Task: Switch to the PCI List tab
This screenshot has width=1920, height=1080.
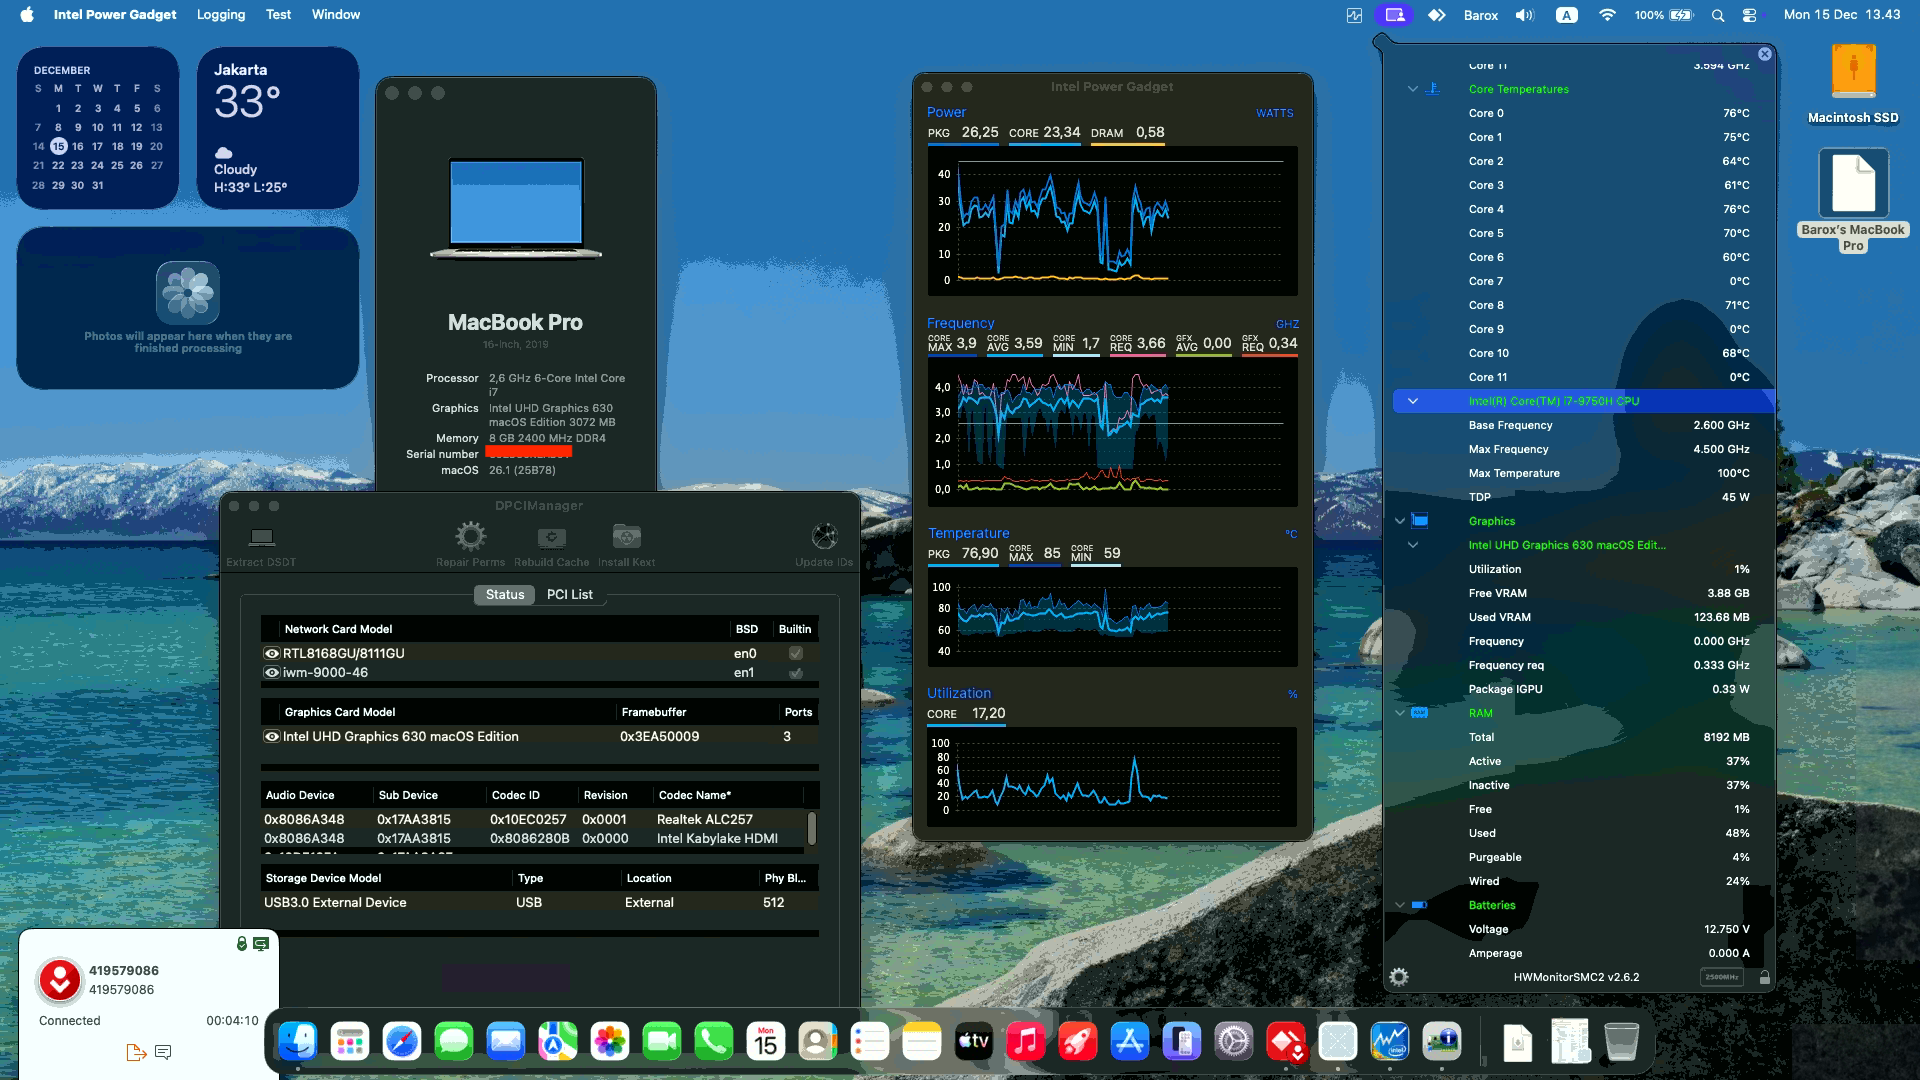Action: click(x=568, y=594)
